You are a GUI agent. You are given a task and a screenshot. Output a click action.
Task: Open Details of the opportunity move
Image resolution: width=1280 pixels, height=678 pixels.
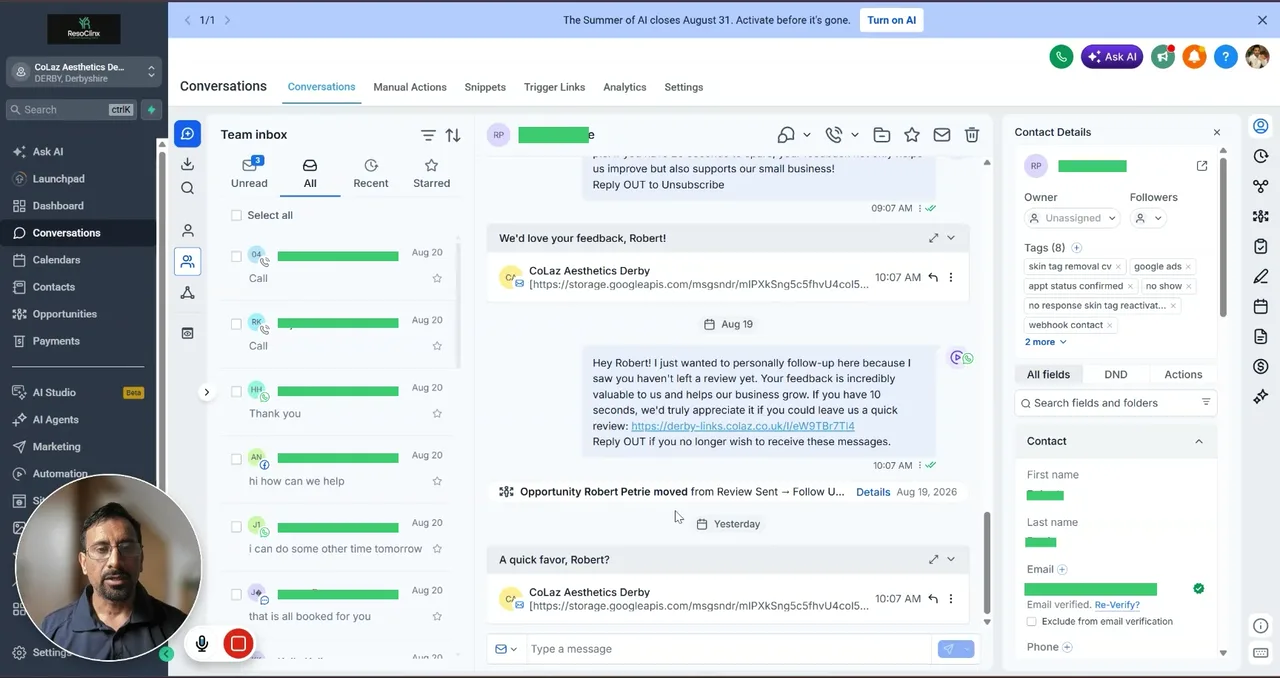pos(873,492)
